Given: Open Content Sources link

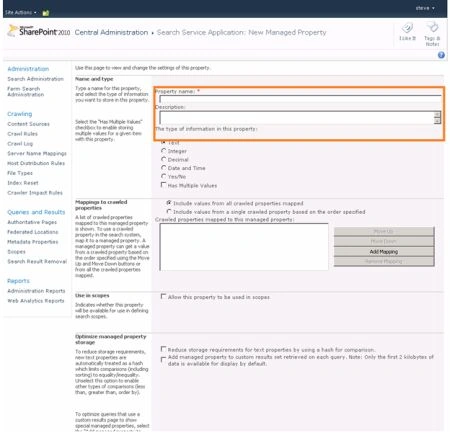Looking at the screenshot, I should (28, 124).
